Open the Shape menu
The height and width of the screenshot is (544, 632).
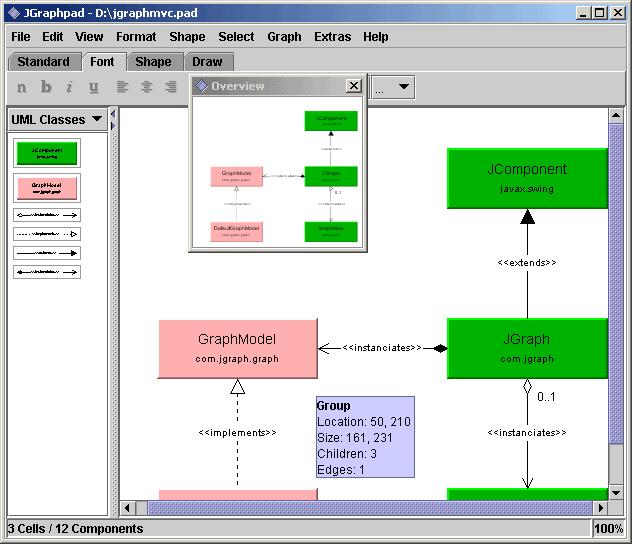(x=187, y=37)
